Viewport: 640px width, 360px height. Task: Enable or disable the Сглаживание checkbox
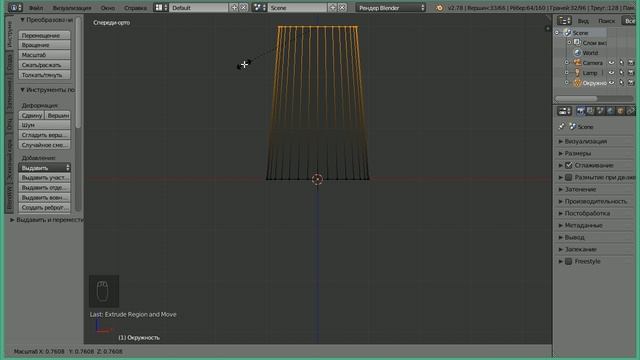tap(569, 165)
